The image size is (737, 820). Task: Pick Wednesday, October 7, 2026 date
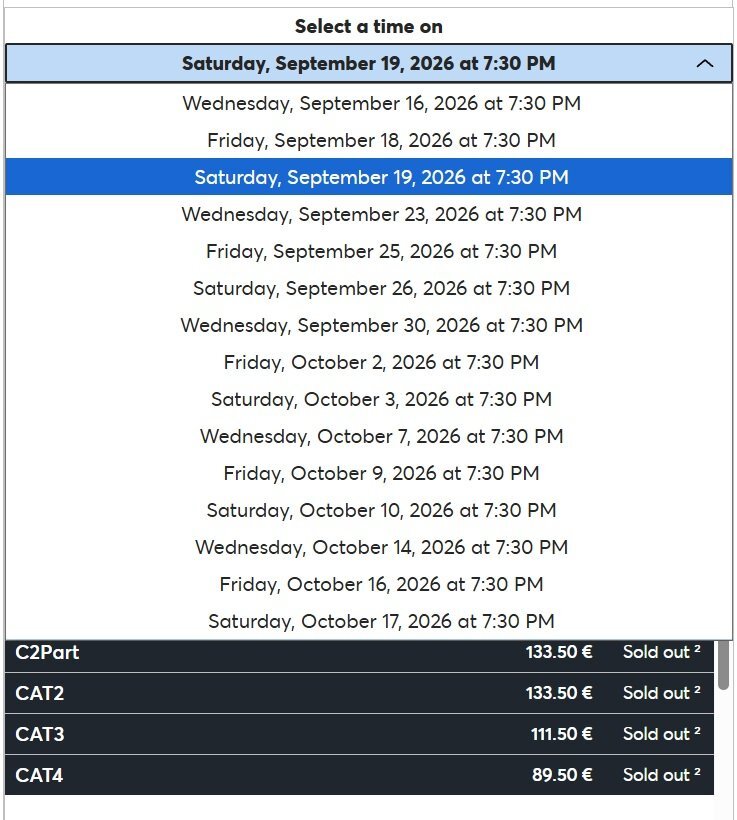381,436
